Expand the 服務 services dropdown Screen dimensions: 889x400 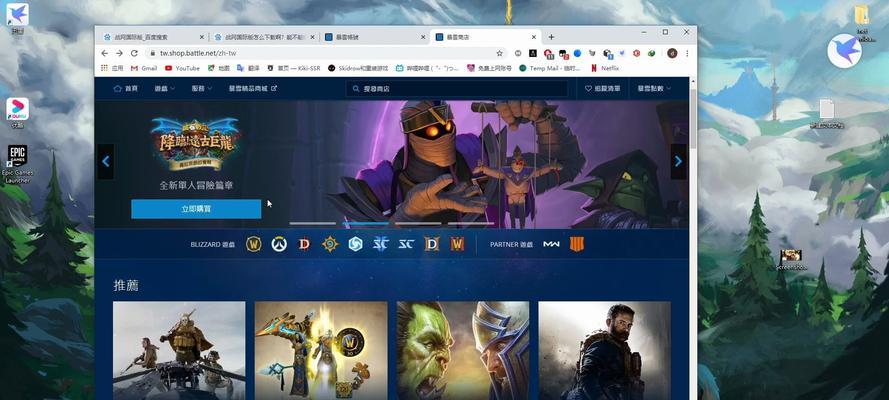pyautogui.click(x=202, y=89)
